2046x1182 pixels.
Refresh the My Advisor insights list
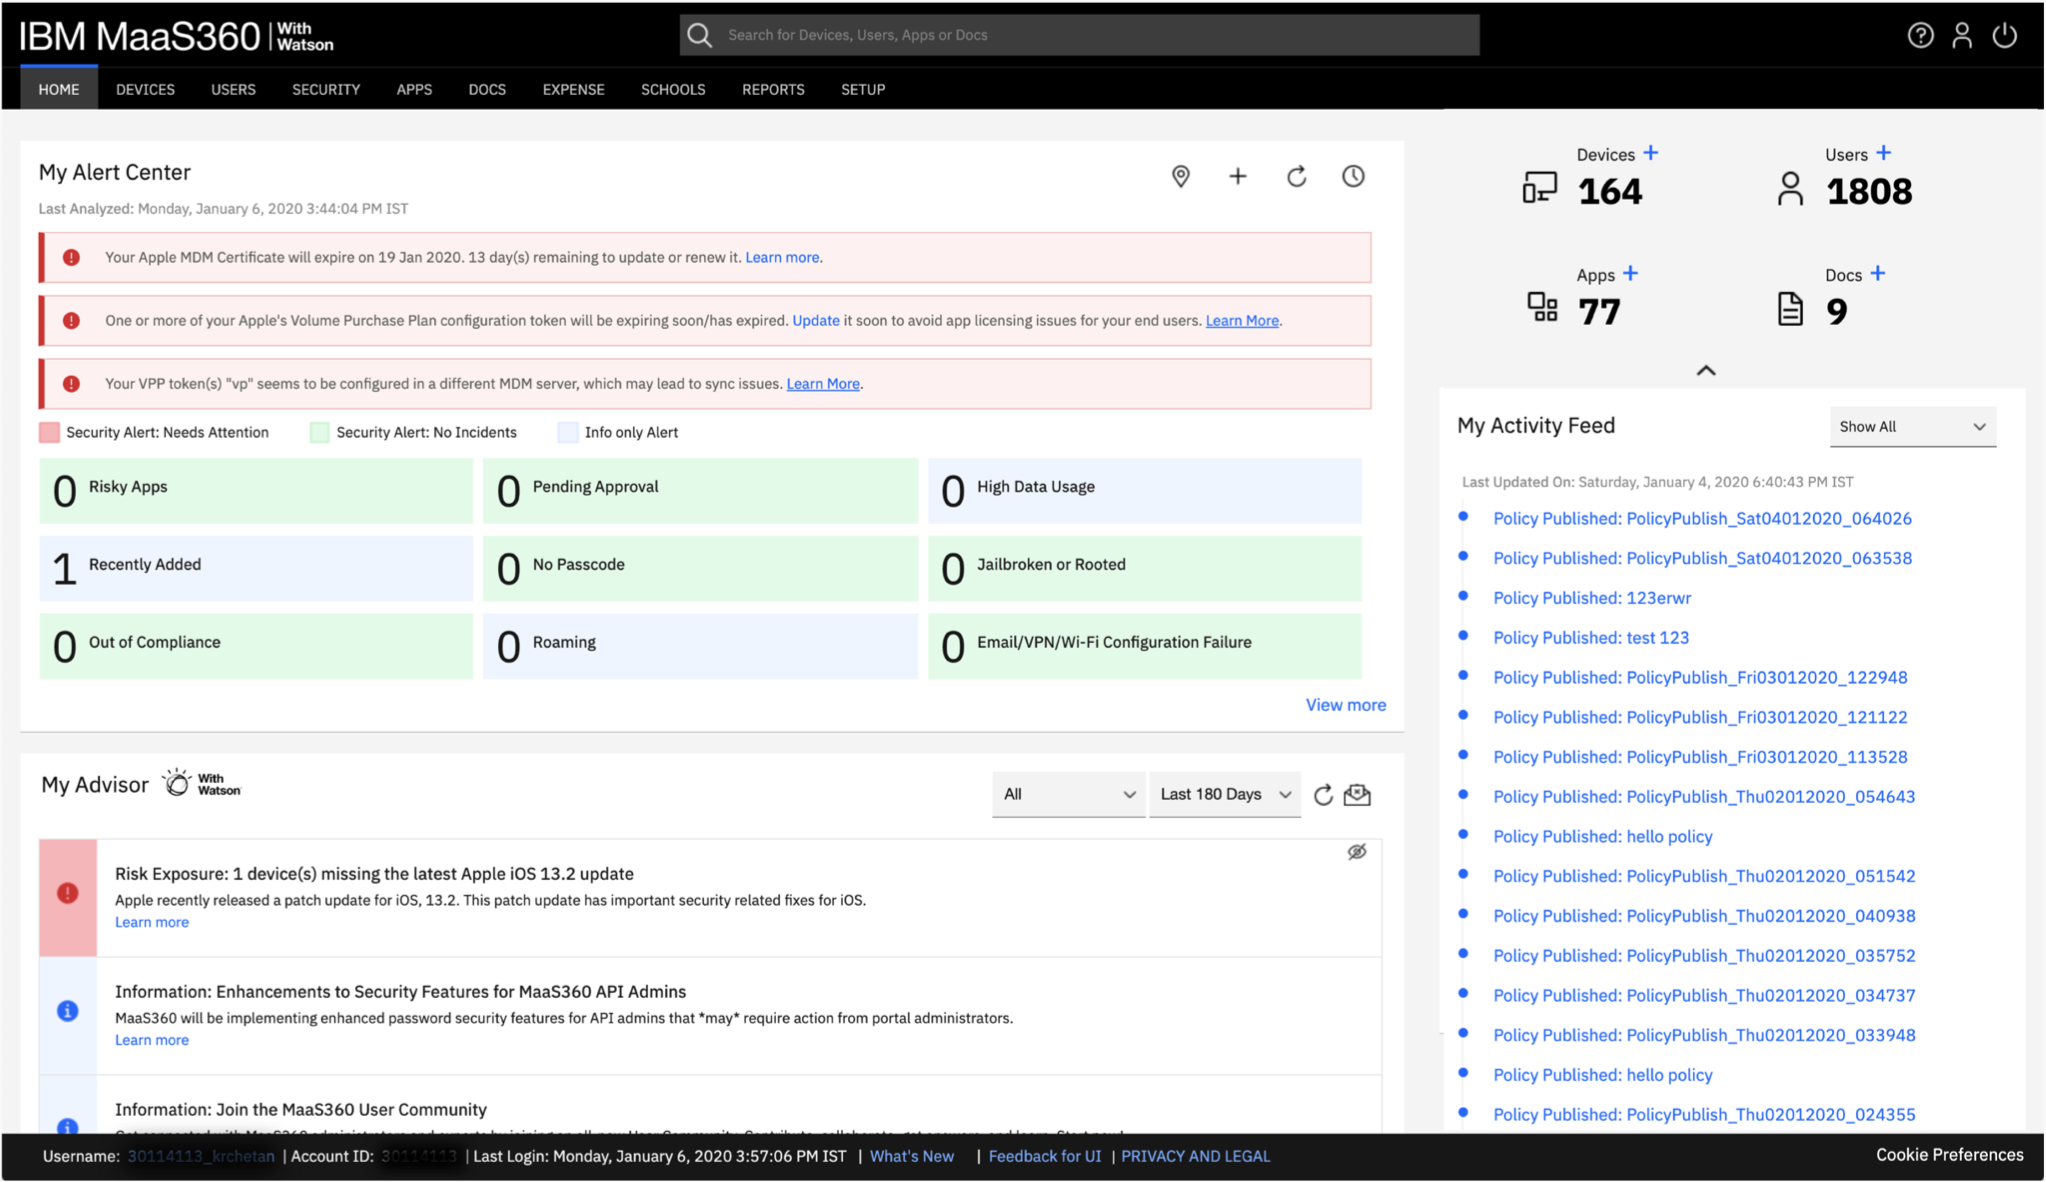[x=1323, y=795]
